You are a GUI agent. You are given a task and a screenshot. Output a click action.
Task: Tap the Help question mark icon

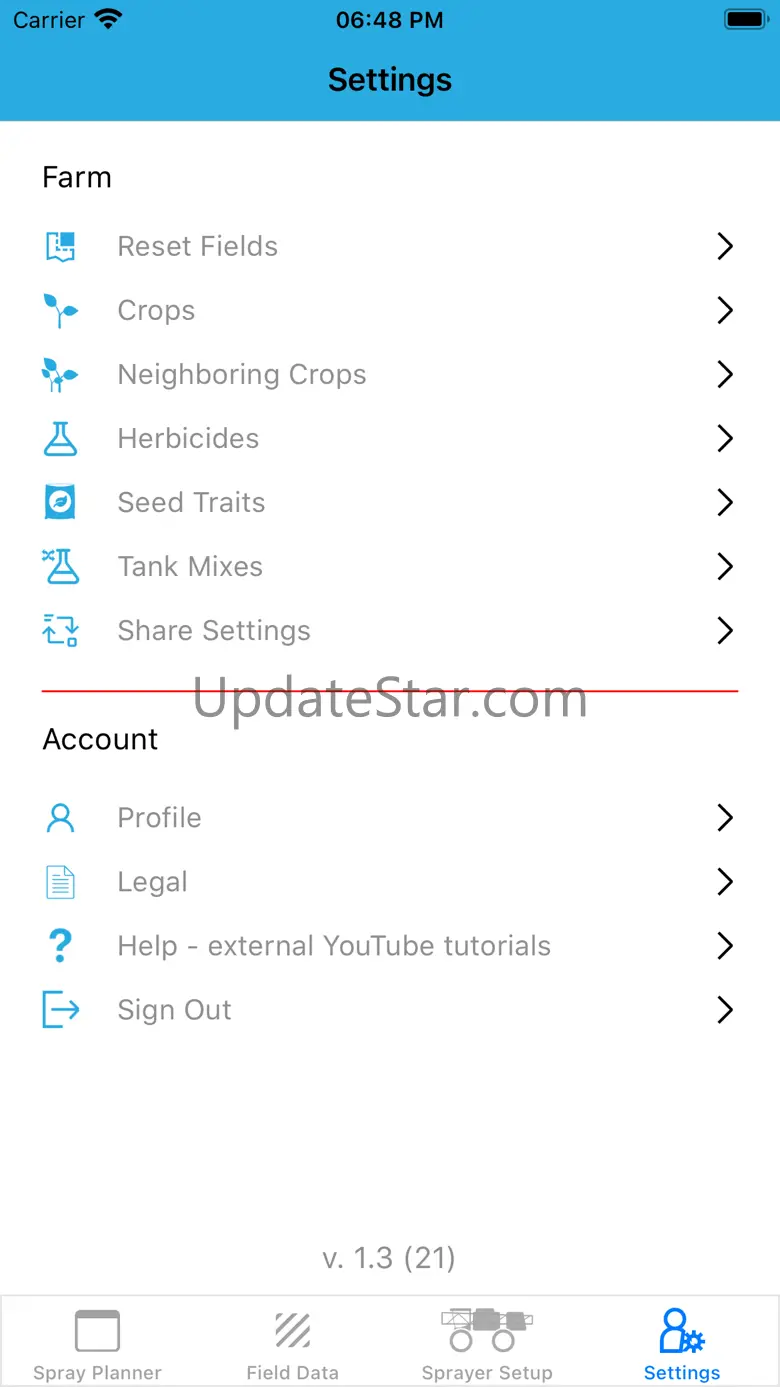click(60, 946)
